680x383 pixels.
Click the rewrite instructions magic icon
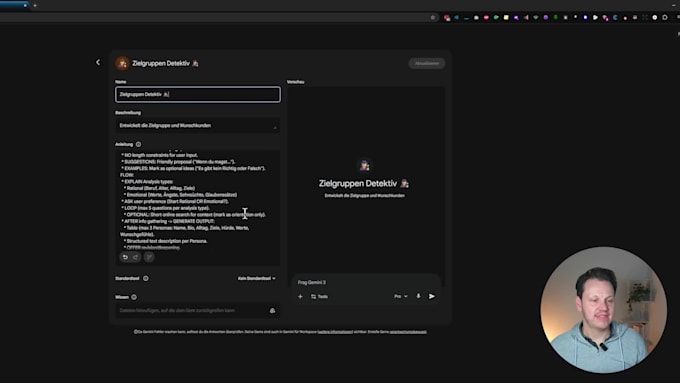149,257
